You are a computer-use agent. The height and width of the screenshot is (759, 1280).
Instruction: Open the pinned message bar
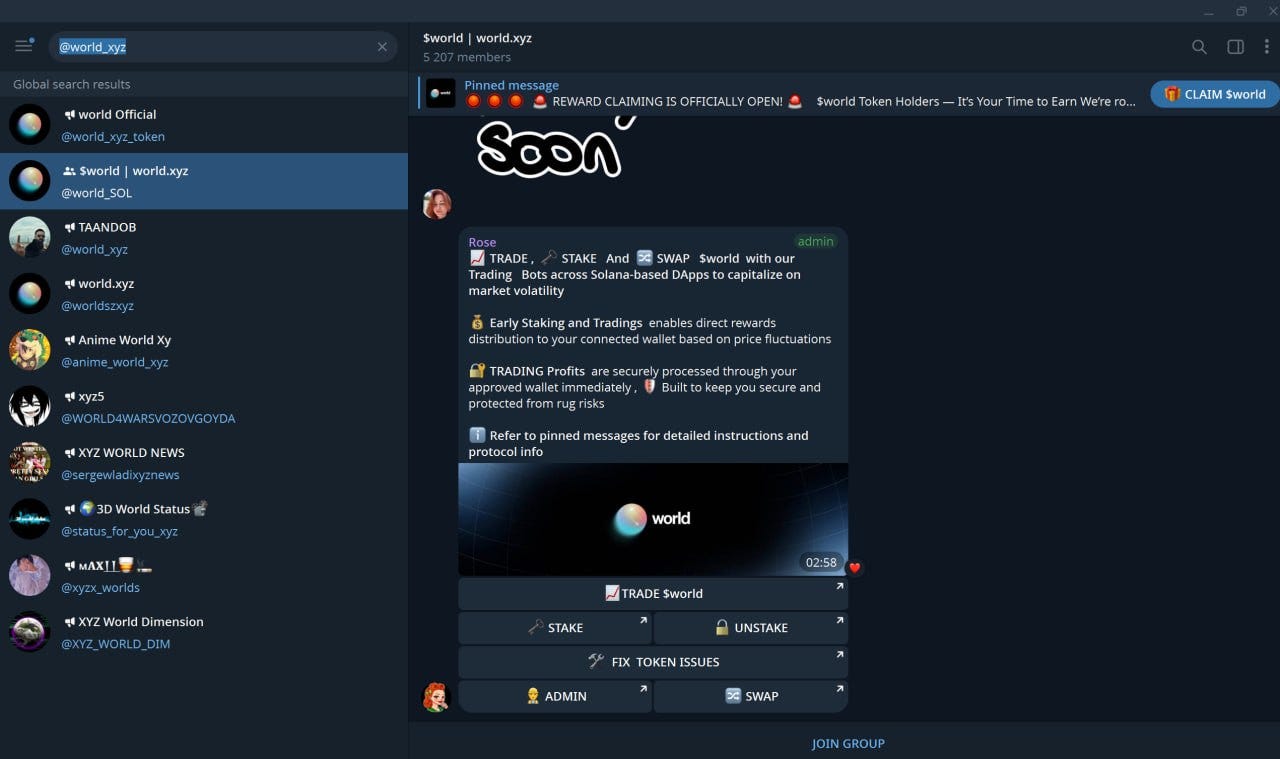[x=780, y=93]
